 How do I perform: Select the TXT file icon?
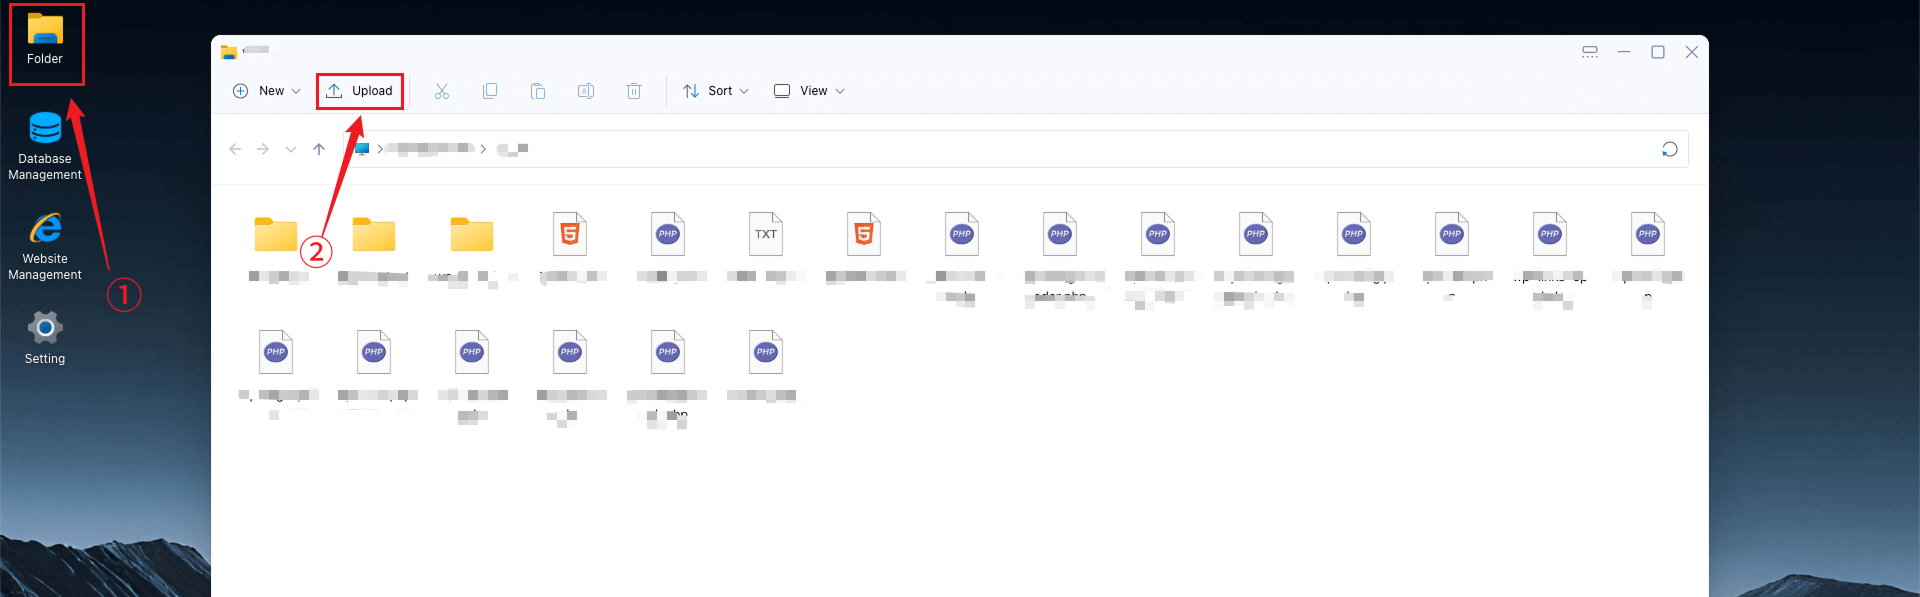766,234
